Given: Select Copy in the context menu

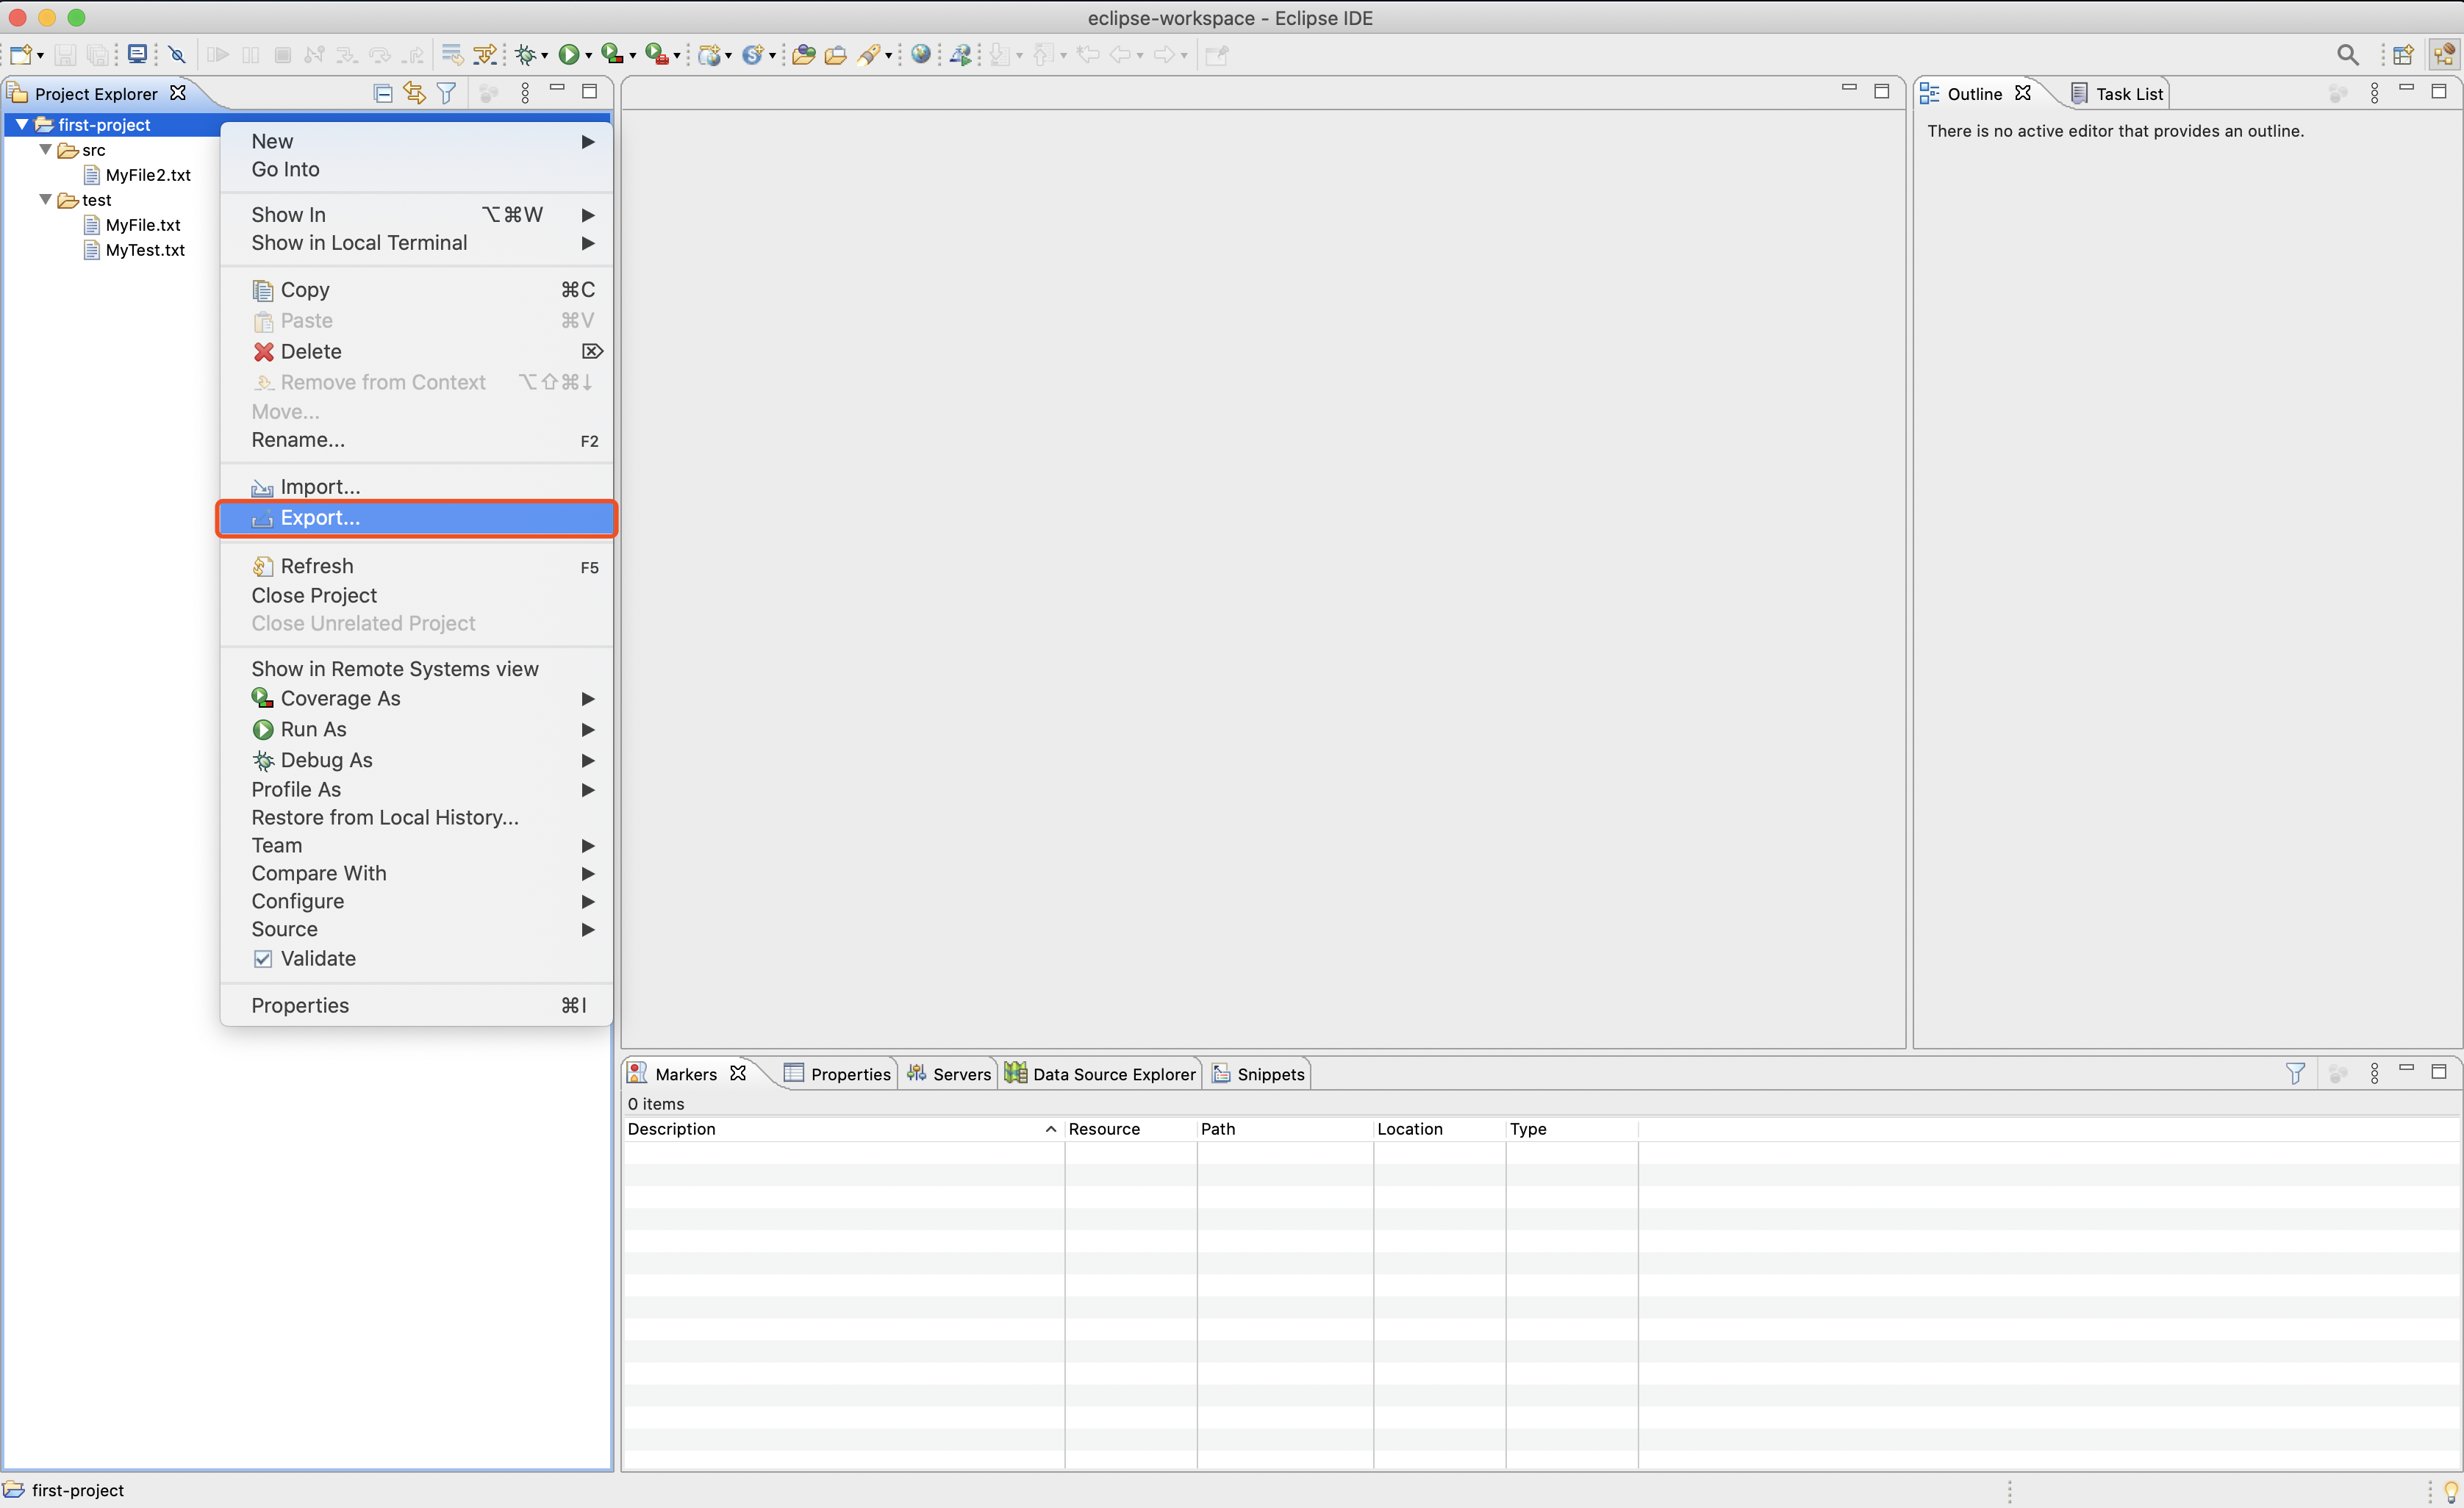Looking at the screenshot, I should [417, 290].
